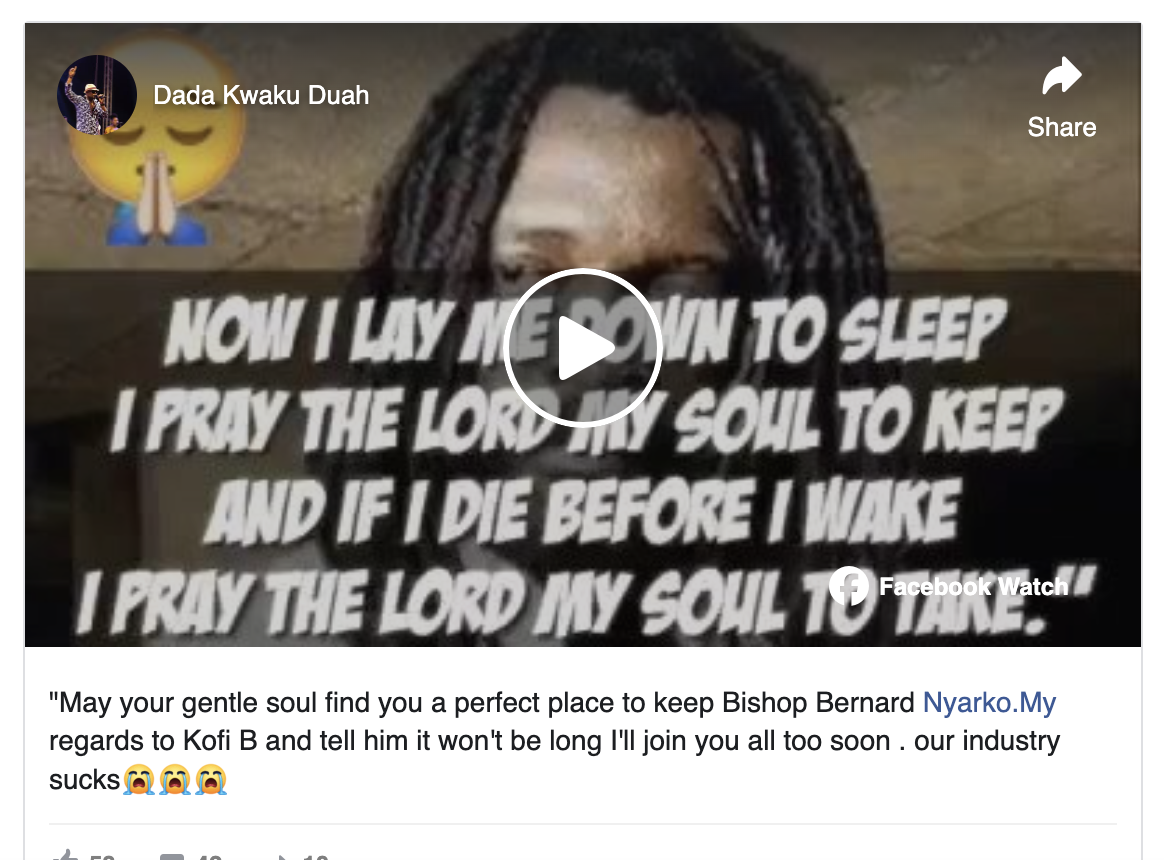Open the Dada Kwaku Duah name link
The height and width of the screenshot is (860, 1164).
[261, 95]
